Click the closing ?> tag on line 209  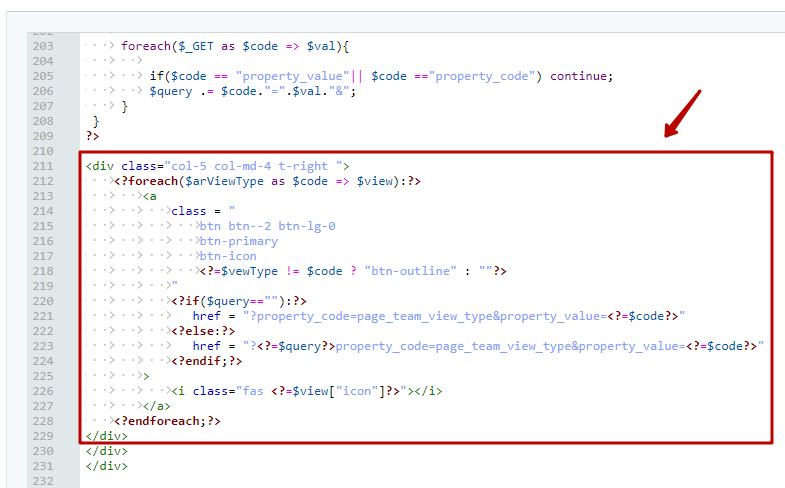(93, 136)
